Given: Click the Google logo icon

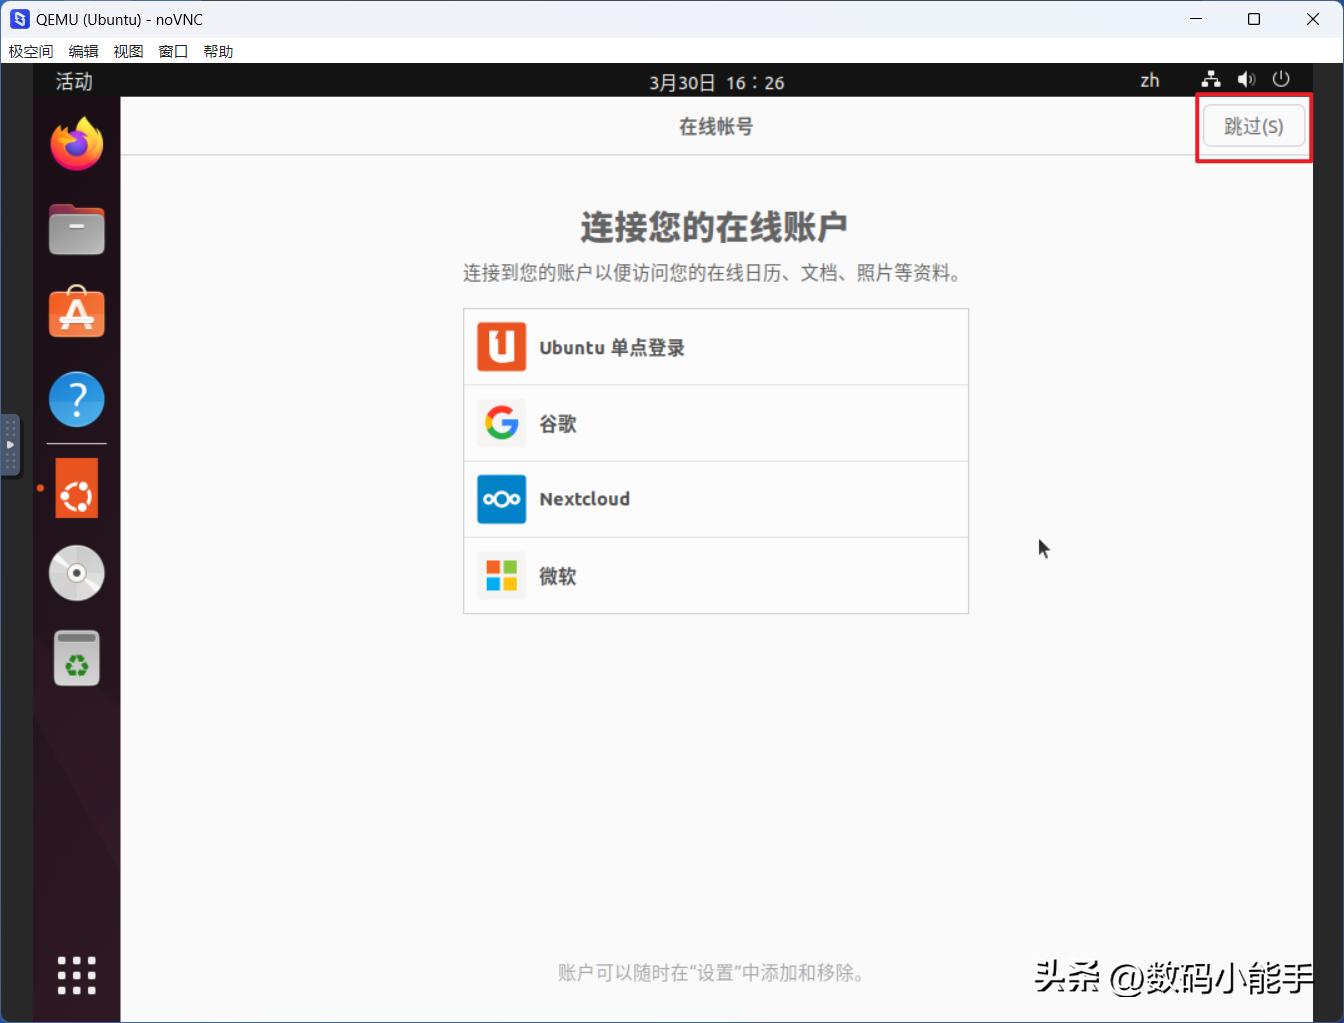Looking at the screenshot, I should 501,423.
